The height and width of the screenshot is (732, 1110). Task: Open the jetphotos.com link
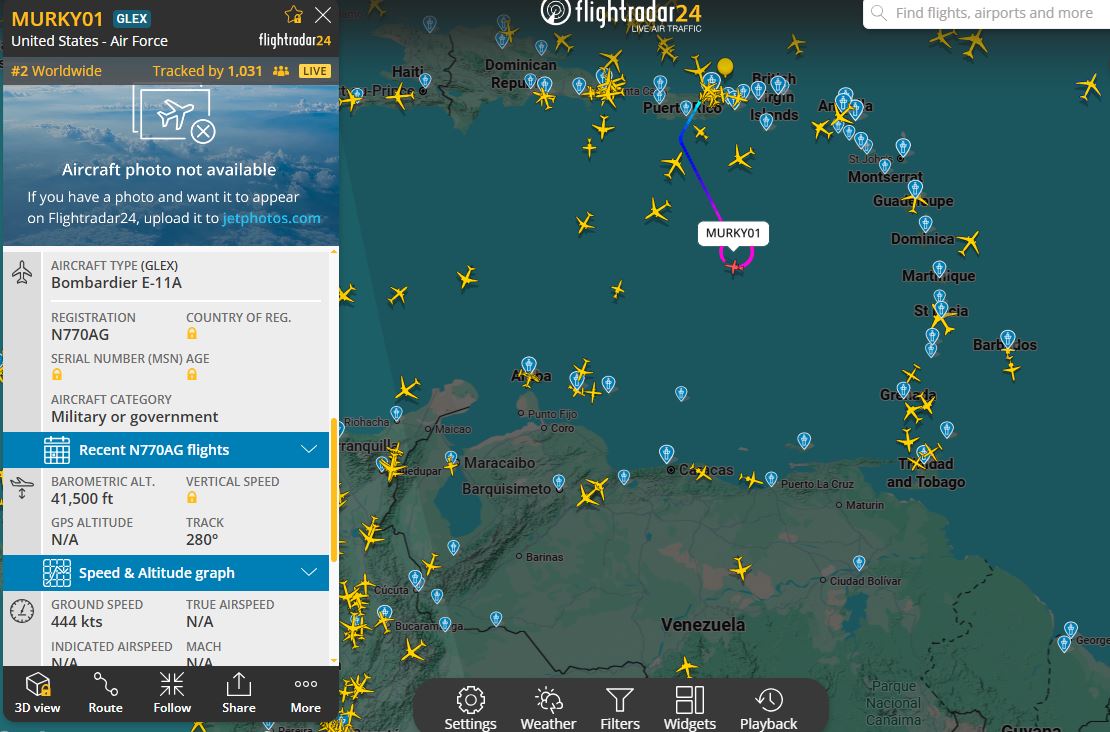click(271, 218)
